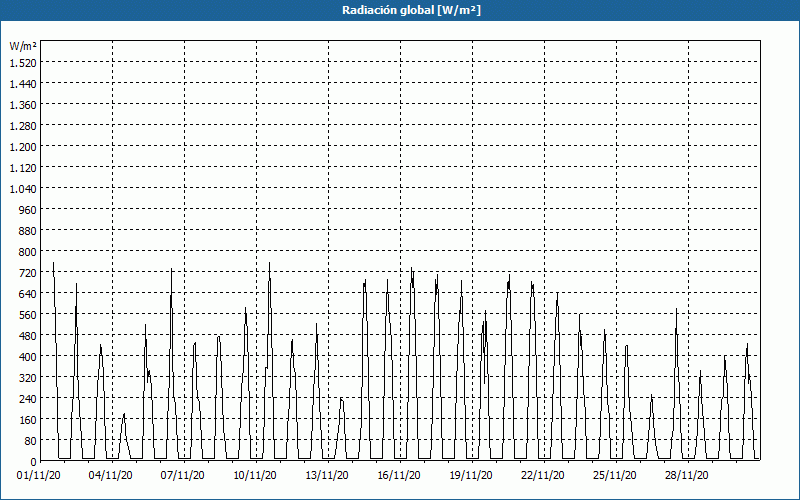Click the 1.360 y-axis value
Viewport: 800px width, 500px height.
[x=23, y=105]
